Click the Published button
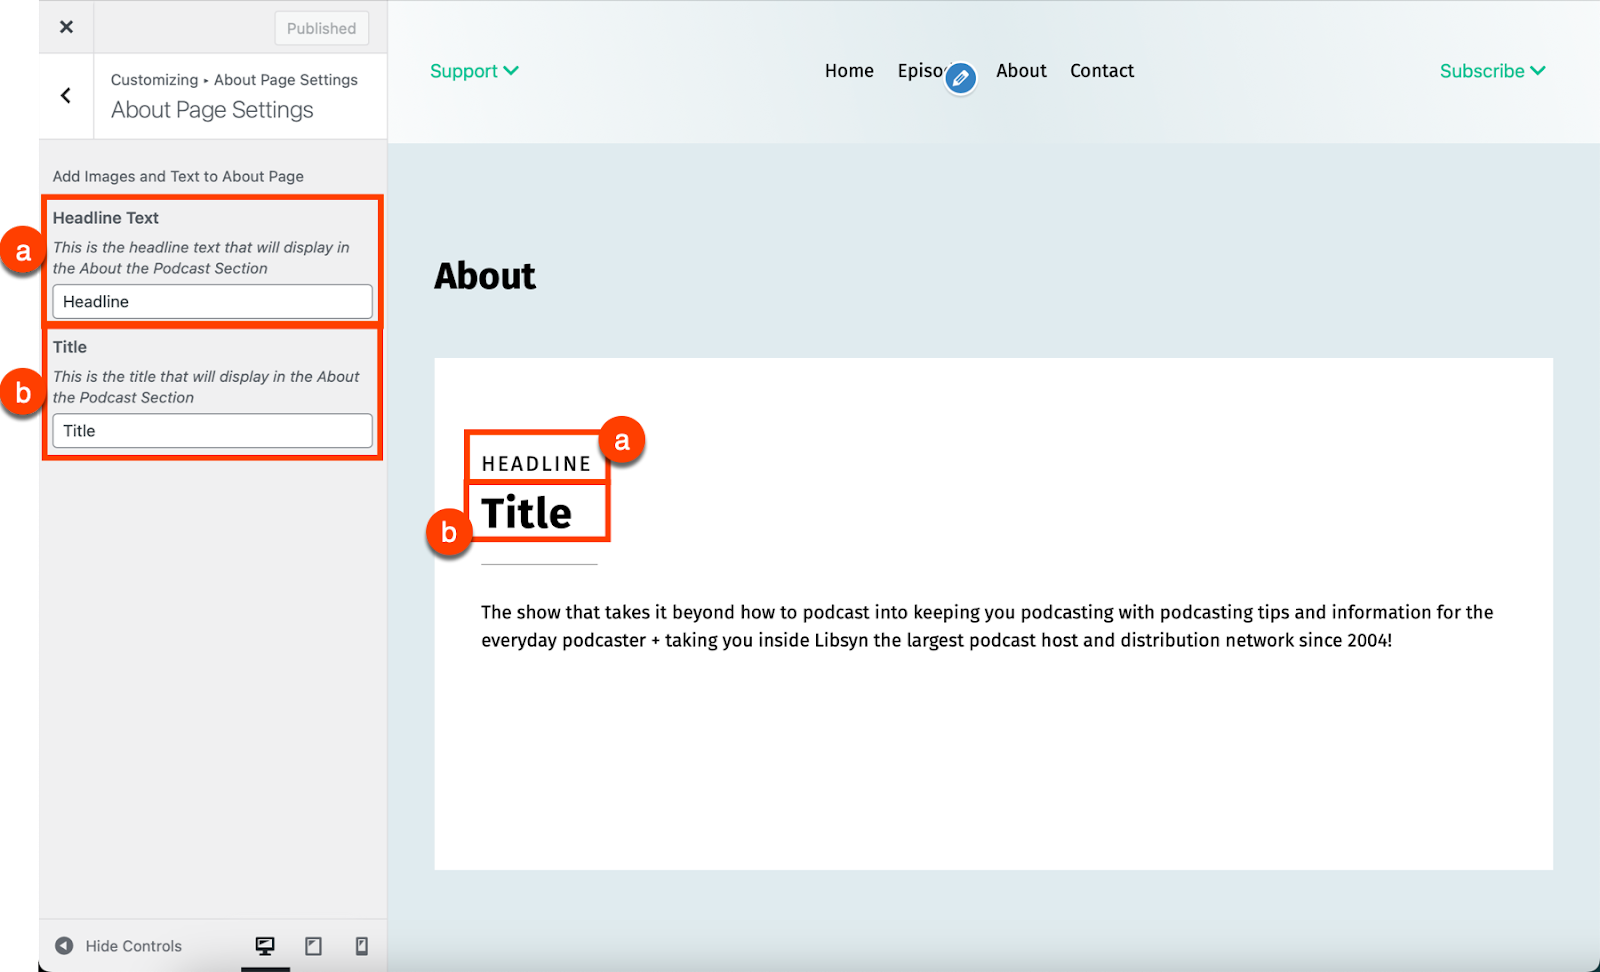The width and height of the screenshot is (1600, 972). [321, 28]
